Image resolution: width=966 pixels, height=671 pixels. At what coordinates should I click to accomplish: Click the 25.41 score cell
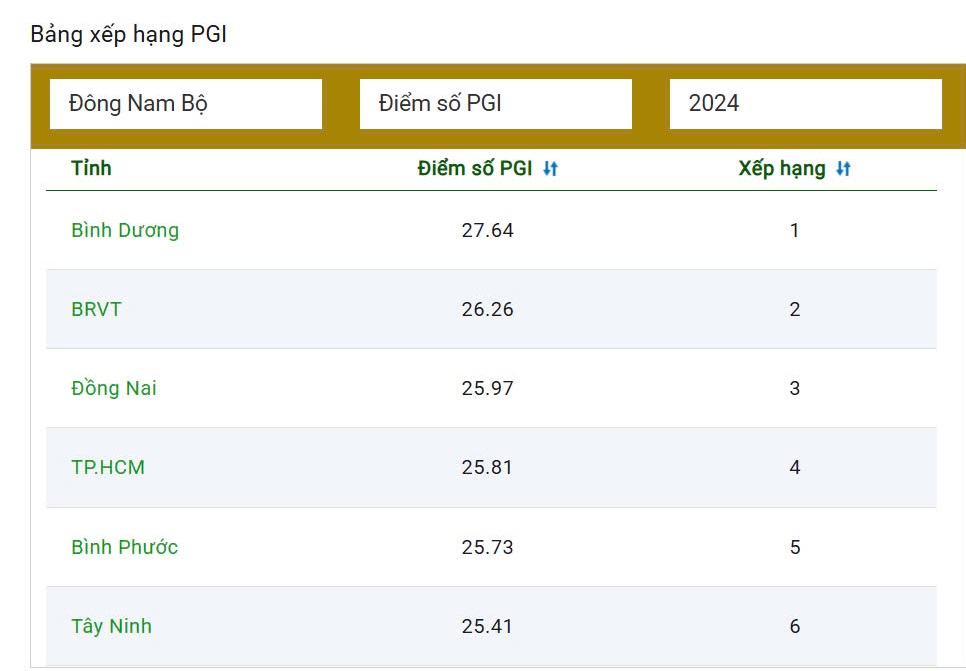click(x=487, y=626)
